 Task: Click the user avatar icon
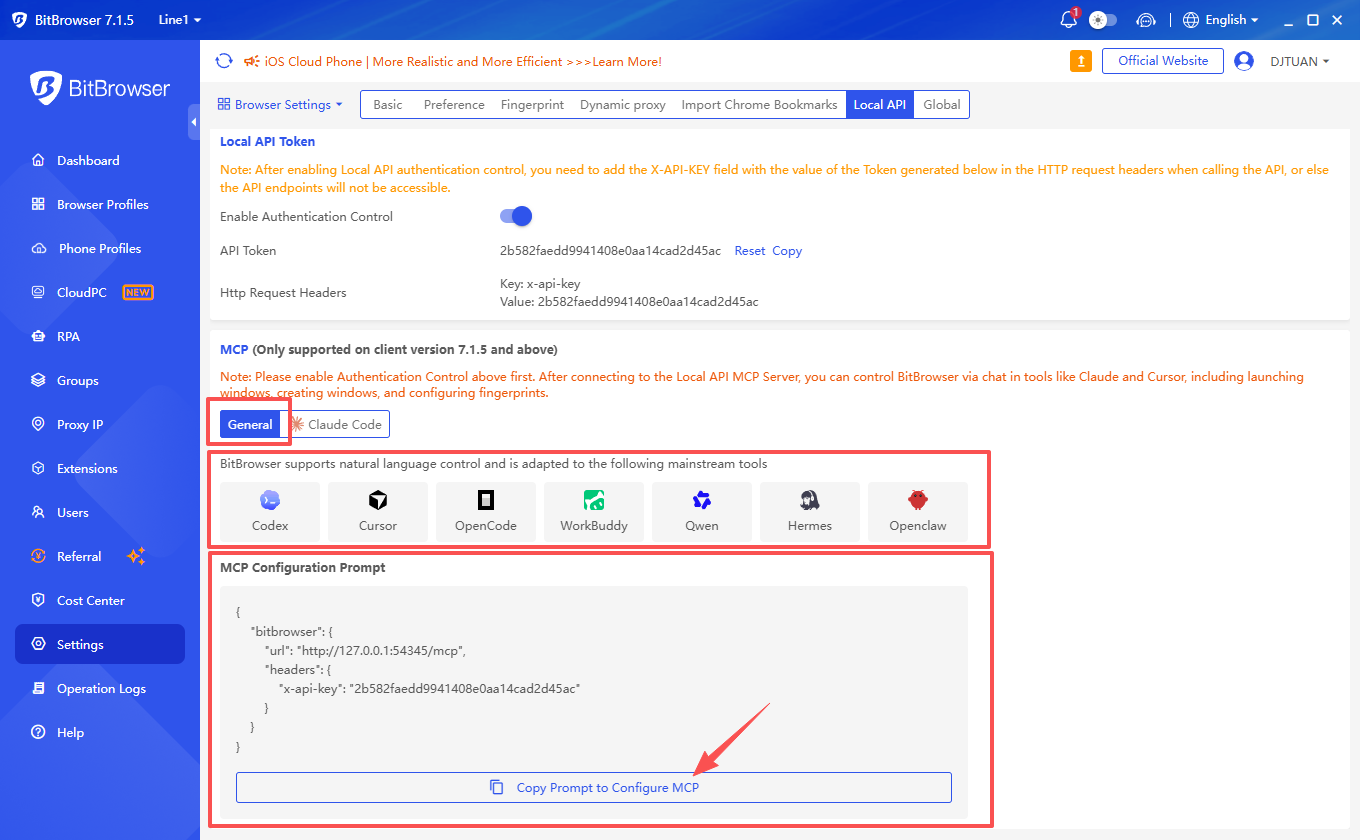tap(1244, 61)
